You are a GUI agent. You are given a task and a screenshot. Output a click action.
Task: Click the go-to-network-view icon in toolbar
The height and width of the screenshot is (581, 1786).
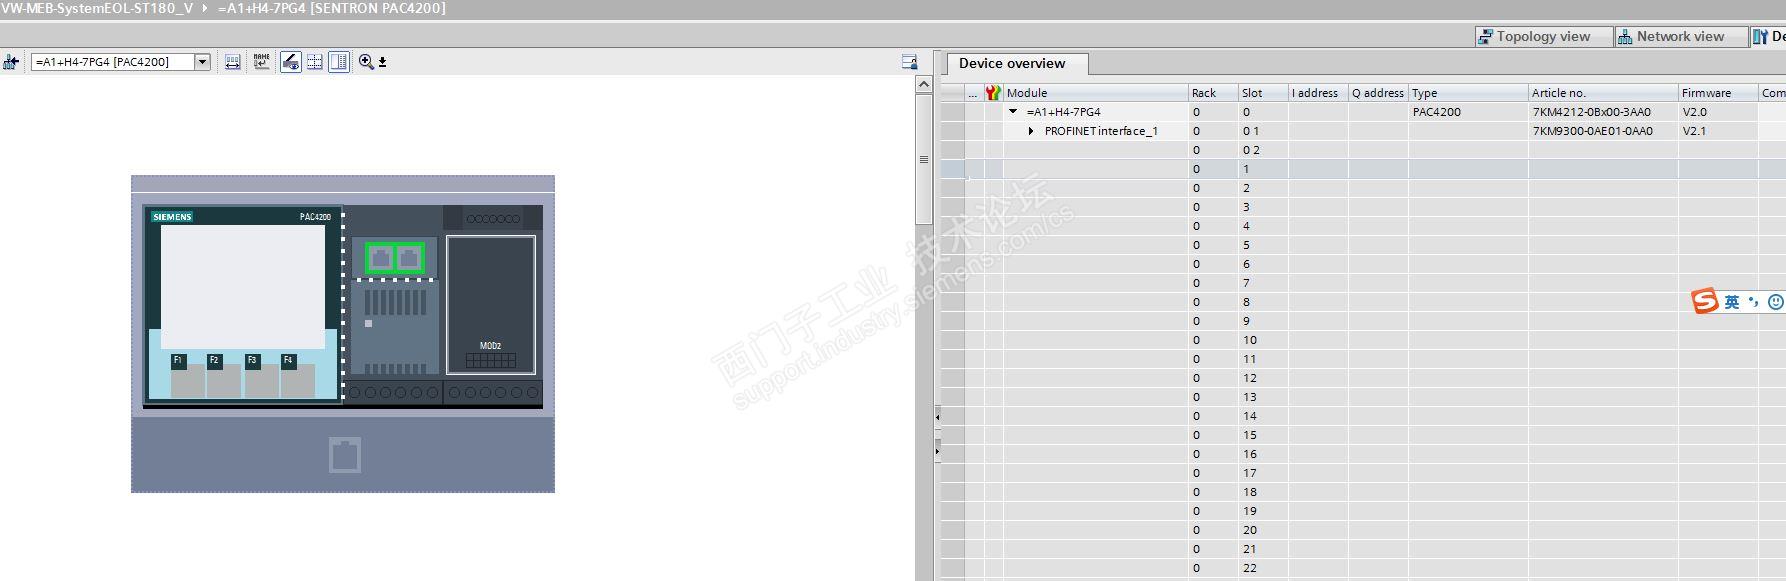pyautogui.click(x=11, y=62)
